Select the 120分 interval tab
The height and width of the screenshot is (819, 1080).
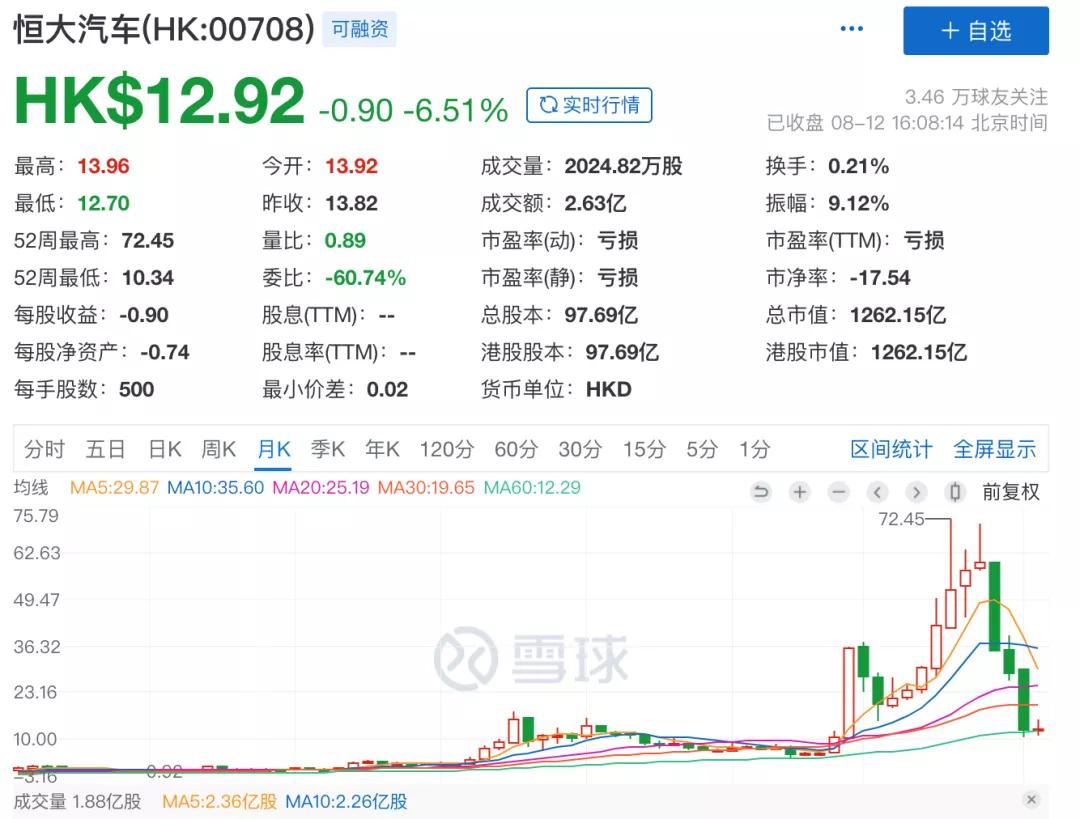[447, 450]
